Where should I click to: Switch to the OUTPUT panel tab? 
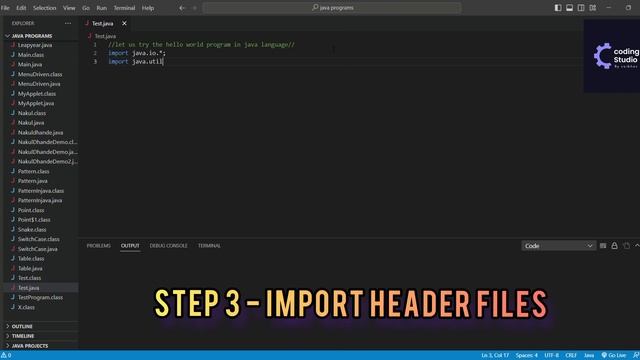pos(130,246)
